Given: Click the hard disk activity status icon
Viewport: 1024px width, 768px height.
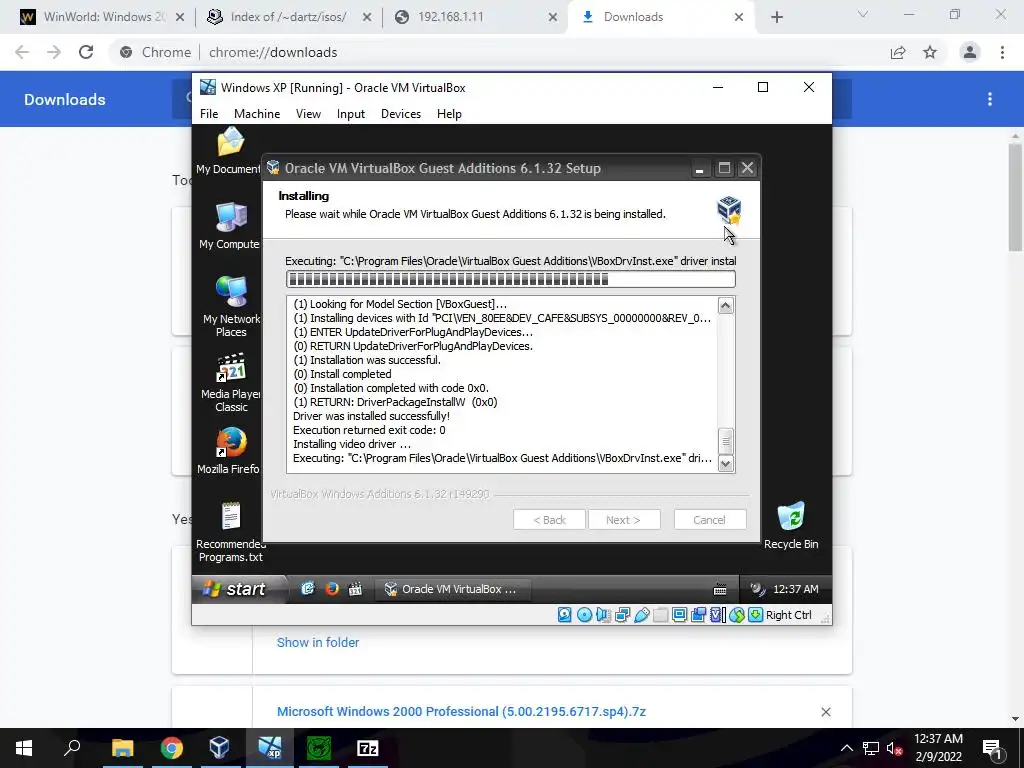Looking at the screenshot, I should tap(565, 615).
